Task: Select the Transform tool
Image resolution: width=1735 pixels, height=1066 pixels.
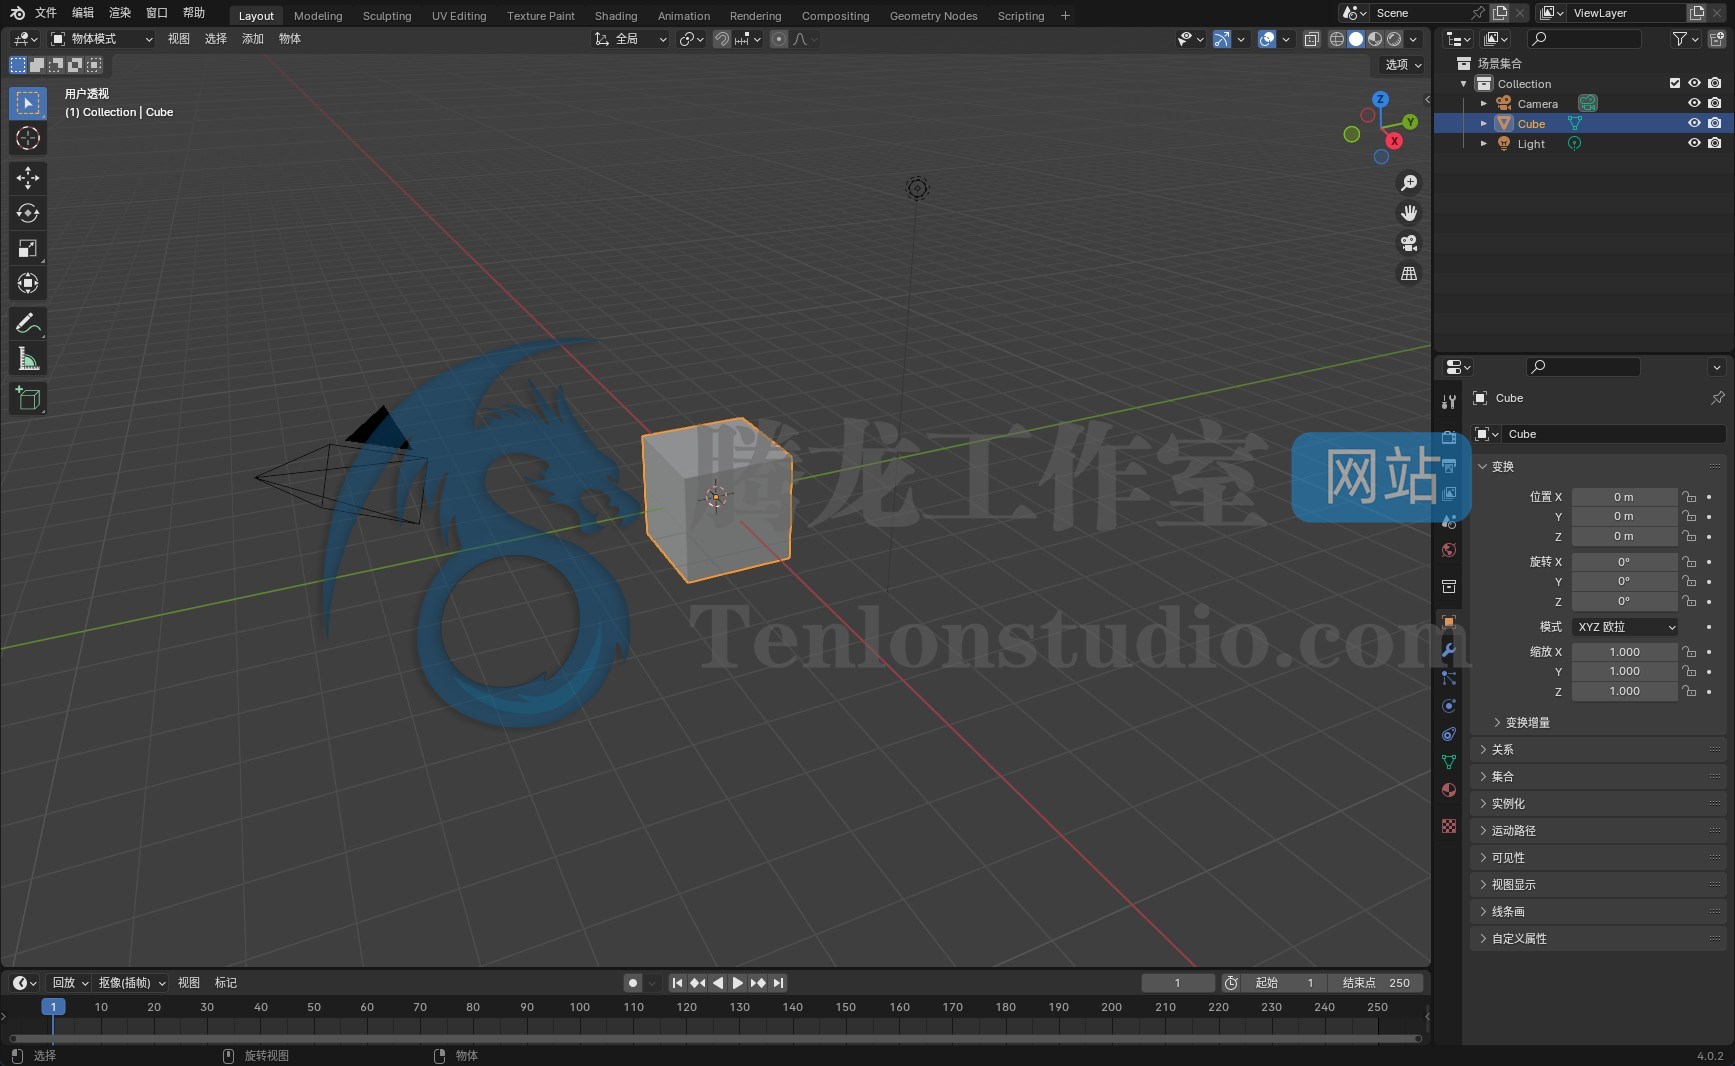Action: pos(28,283)
